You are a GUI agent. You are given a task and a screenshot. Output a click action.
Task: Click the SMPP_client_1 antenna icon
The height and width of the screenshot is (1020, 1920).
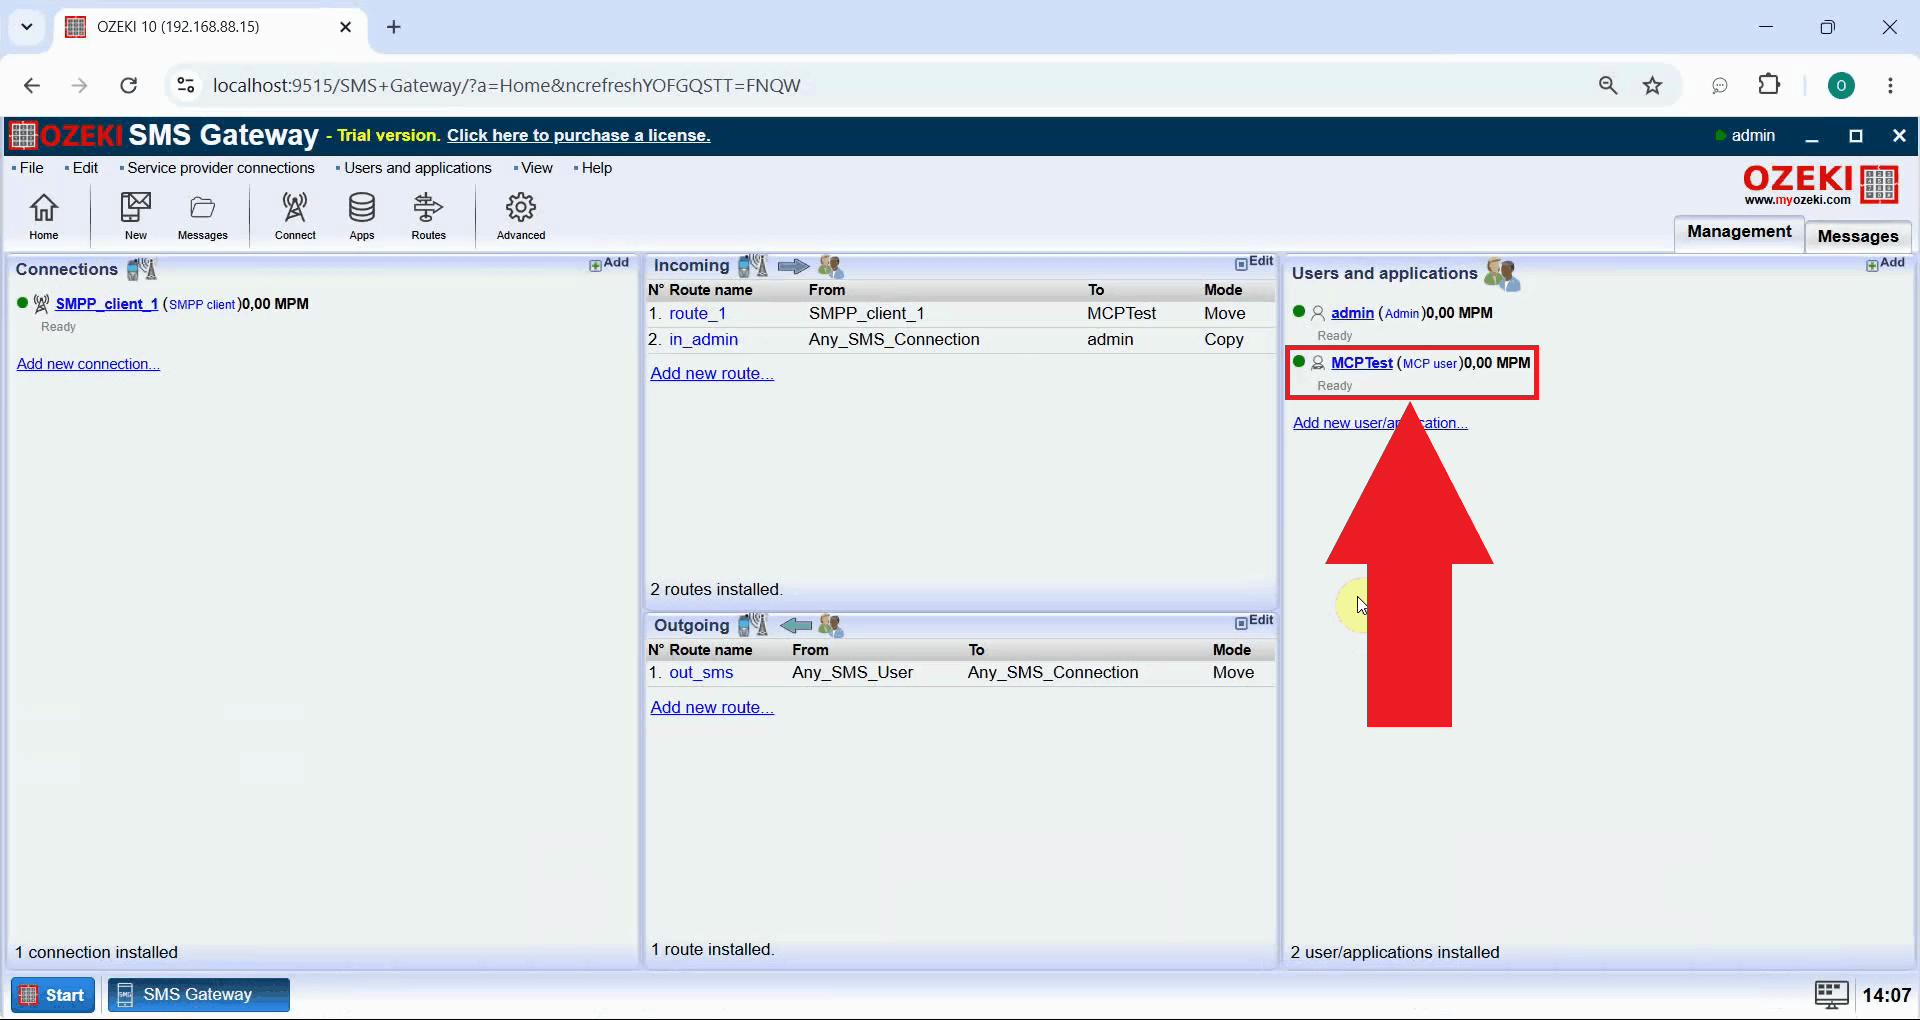click(41, 303)
